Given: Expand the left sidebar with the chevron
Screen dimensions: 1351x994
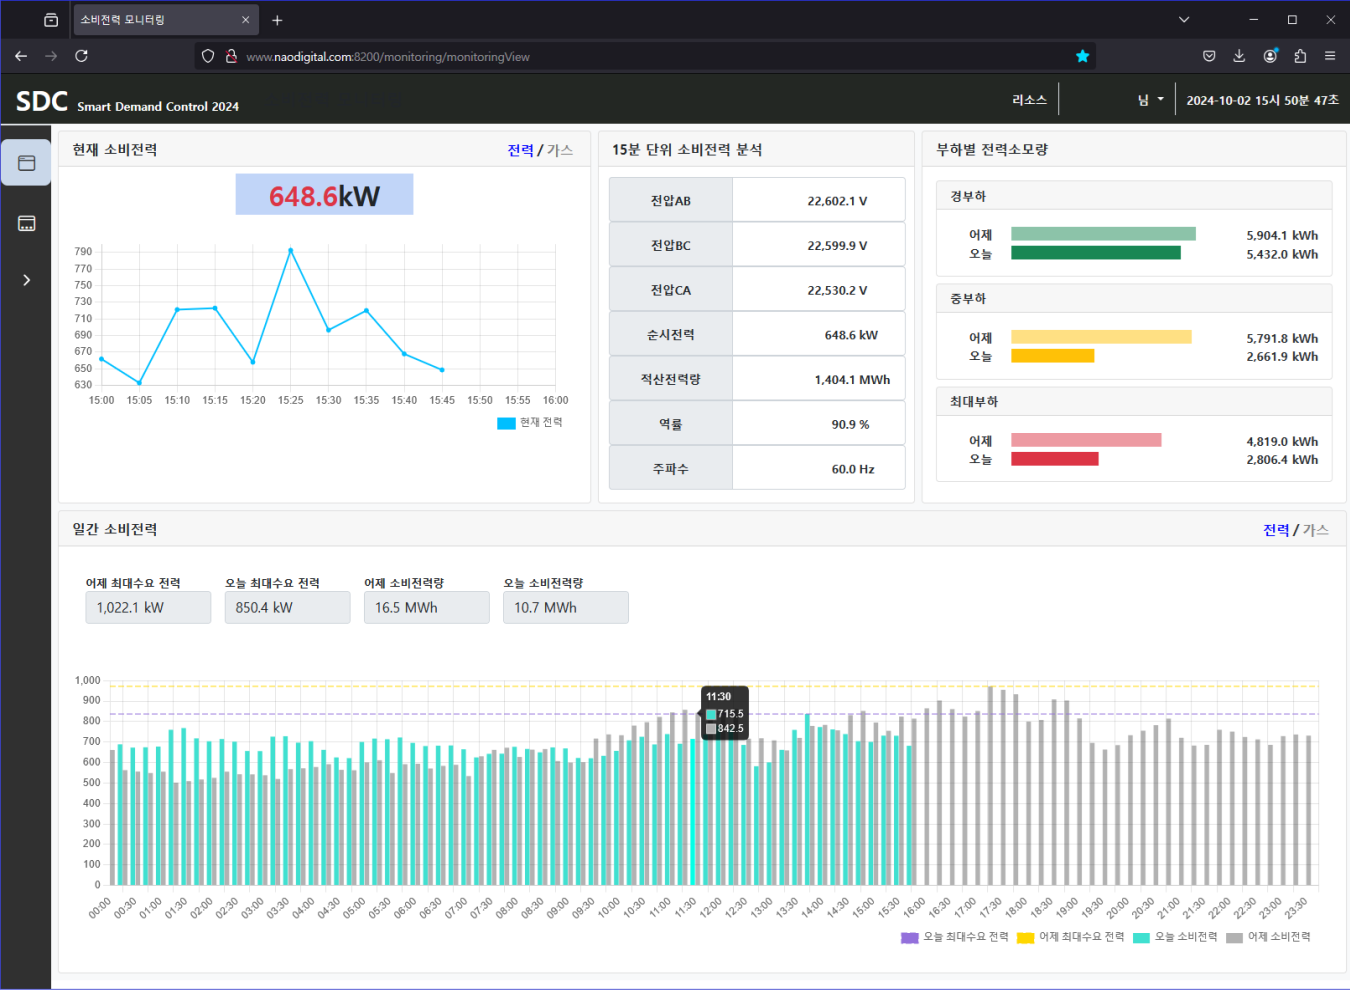Looking at the screenshot, I should point(27,280).
